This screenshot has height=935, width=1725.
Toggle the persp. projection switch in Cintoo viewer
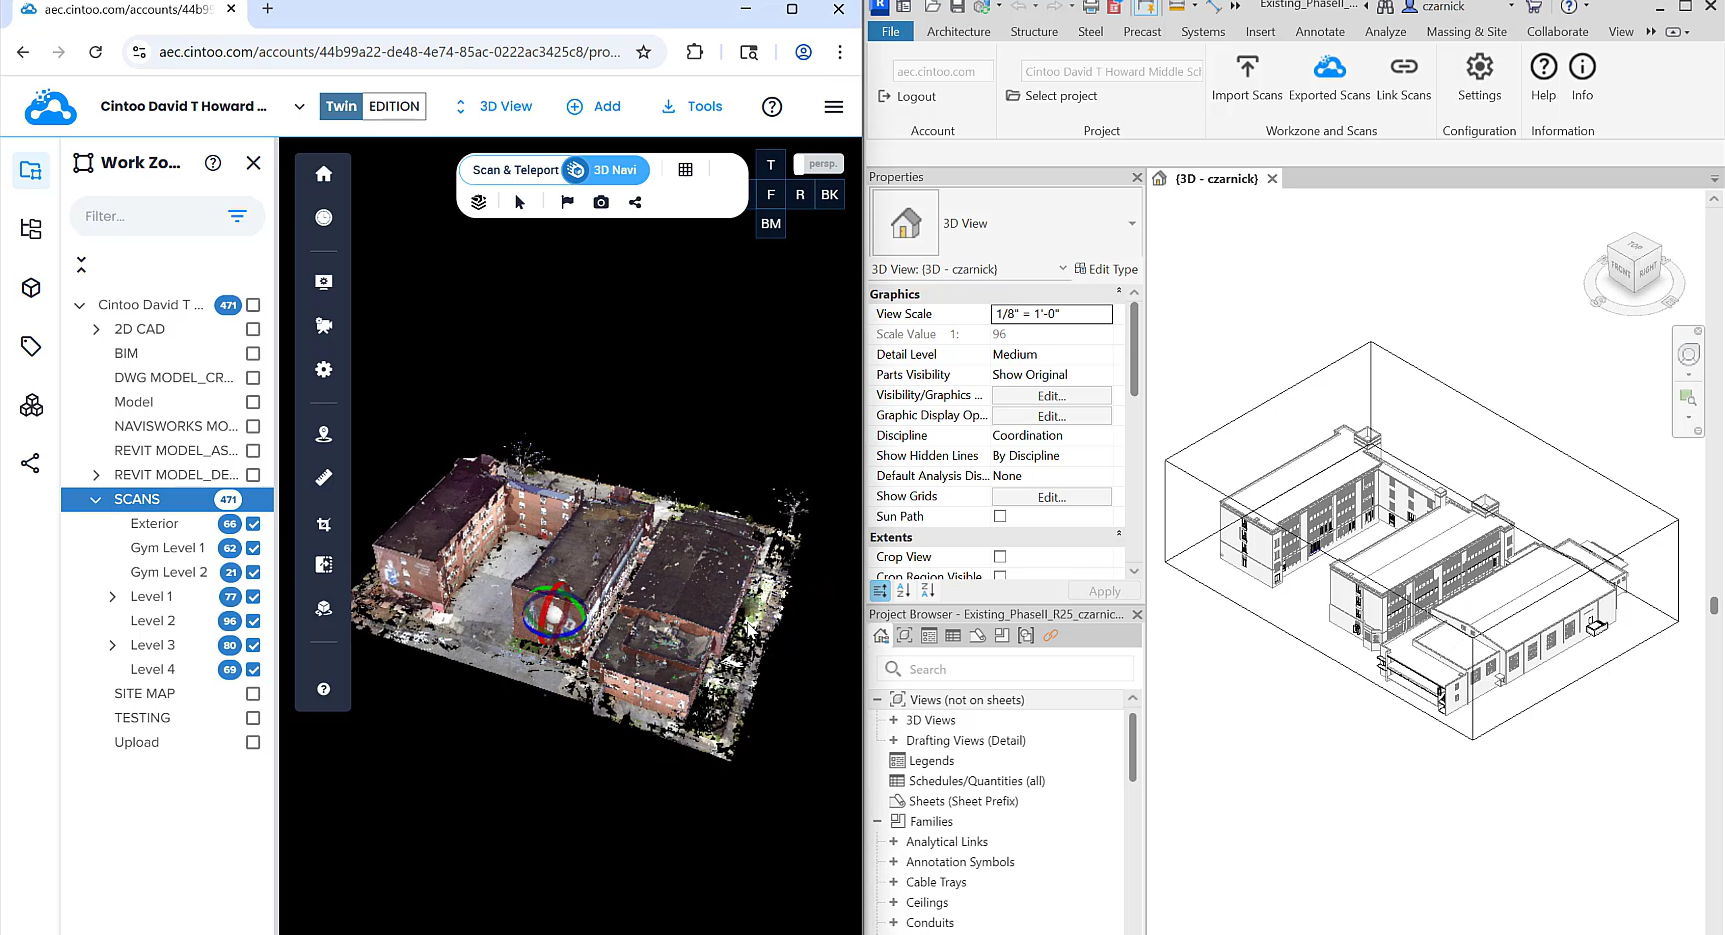pyautogui.click(x=819, y=164)
